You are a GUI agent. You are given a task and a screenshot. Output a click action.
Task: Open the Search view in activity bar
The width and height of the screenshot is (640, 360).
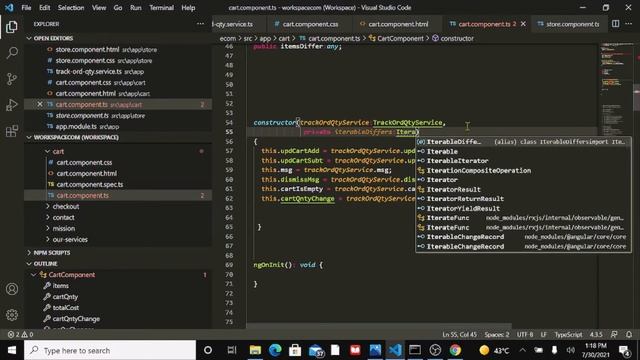(x=12, y=53)
